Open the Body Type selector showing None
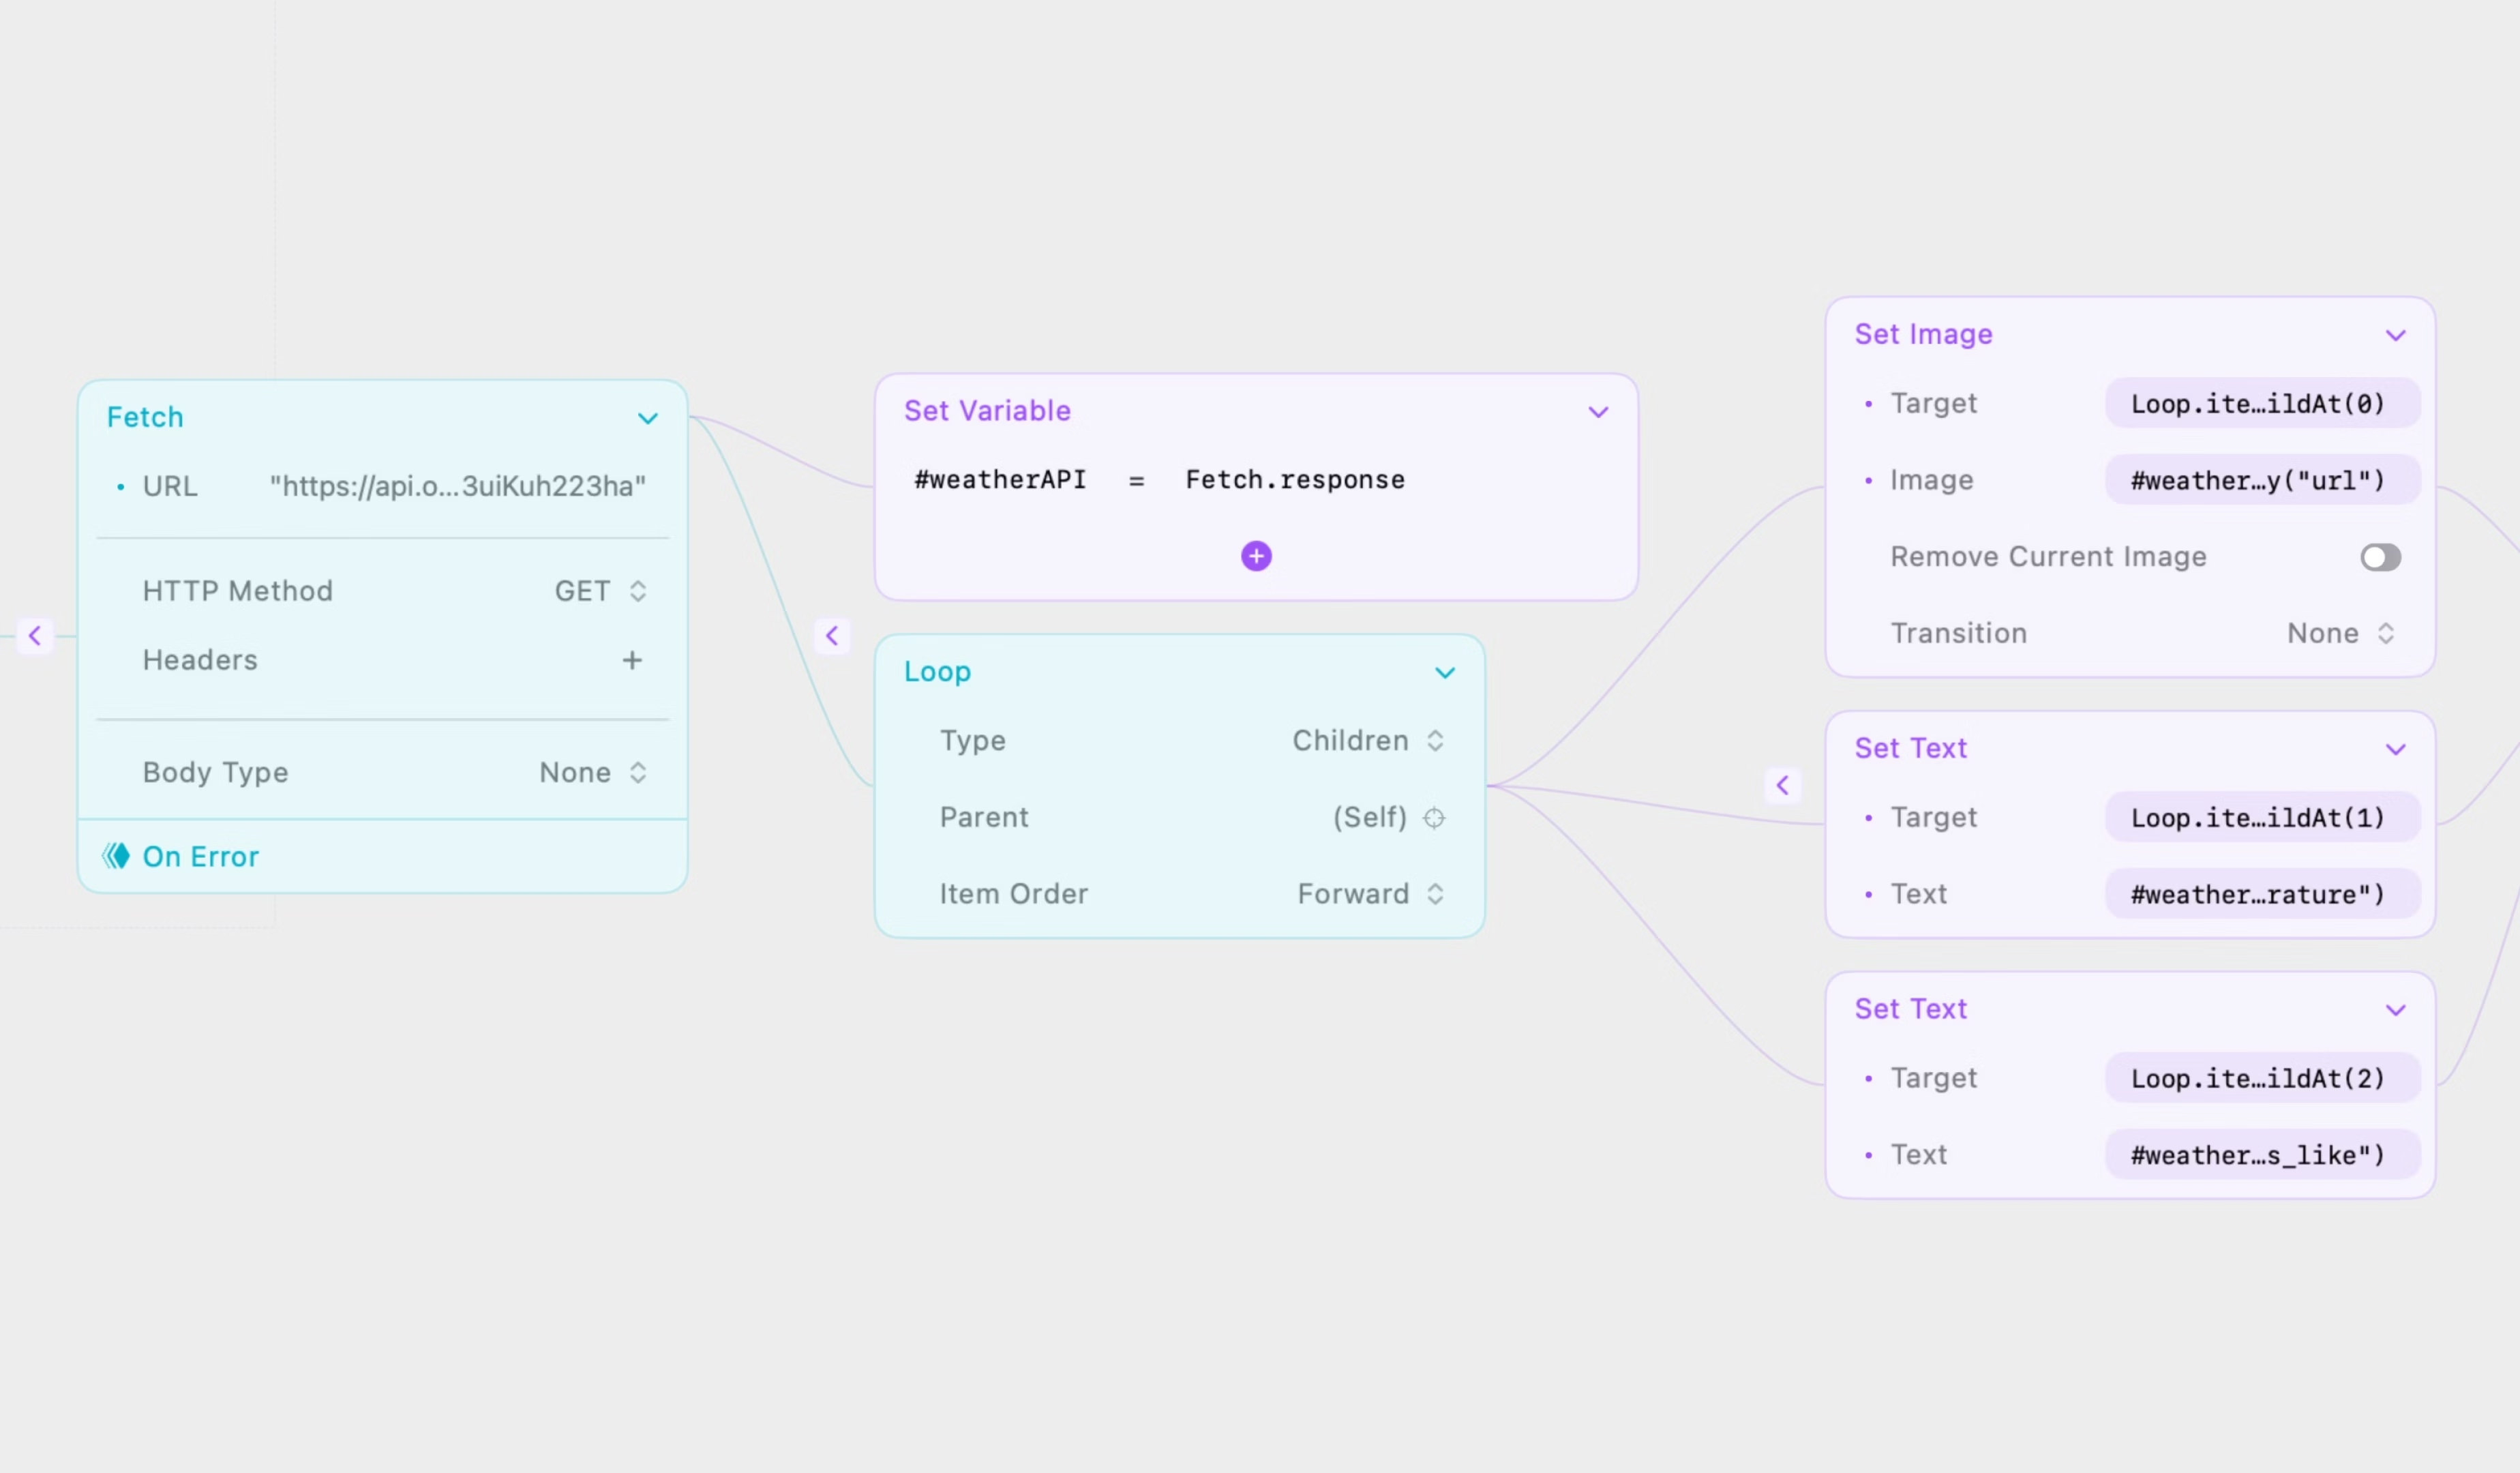This screenshot has width=2520, height=1473. point(591,772)
